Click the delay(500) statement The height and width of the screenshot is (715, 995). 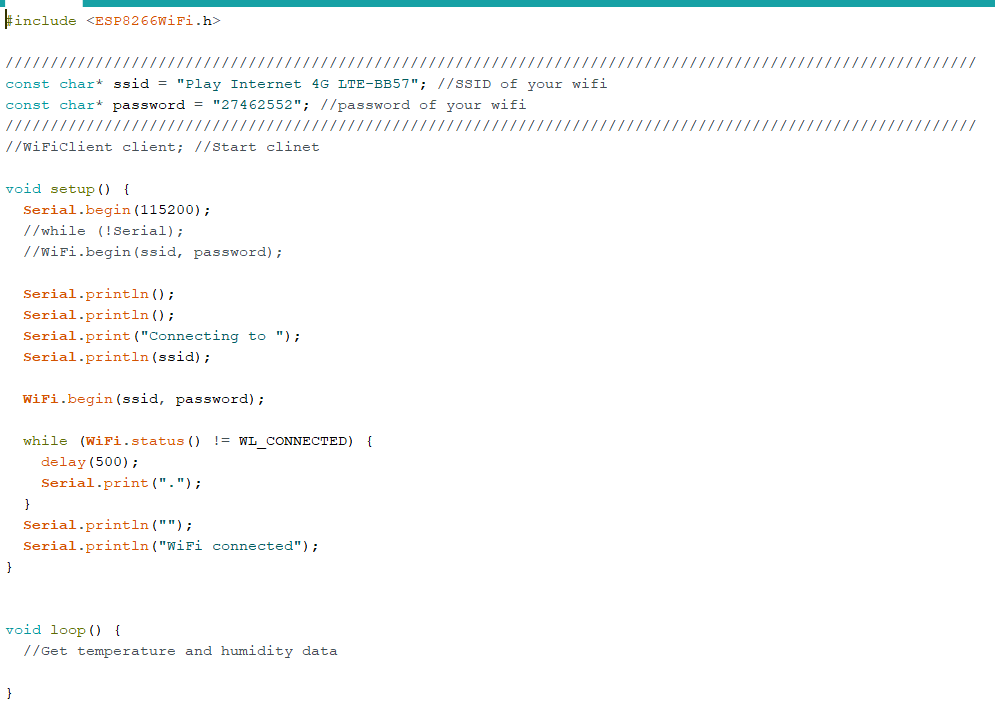[89, 462]
